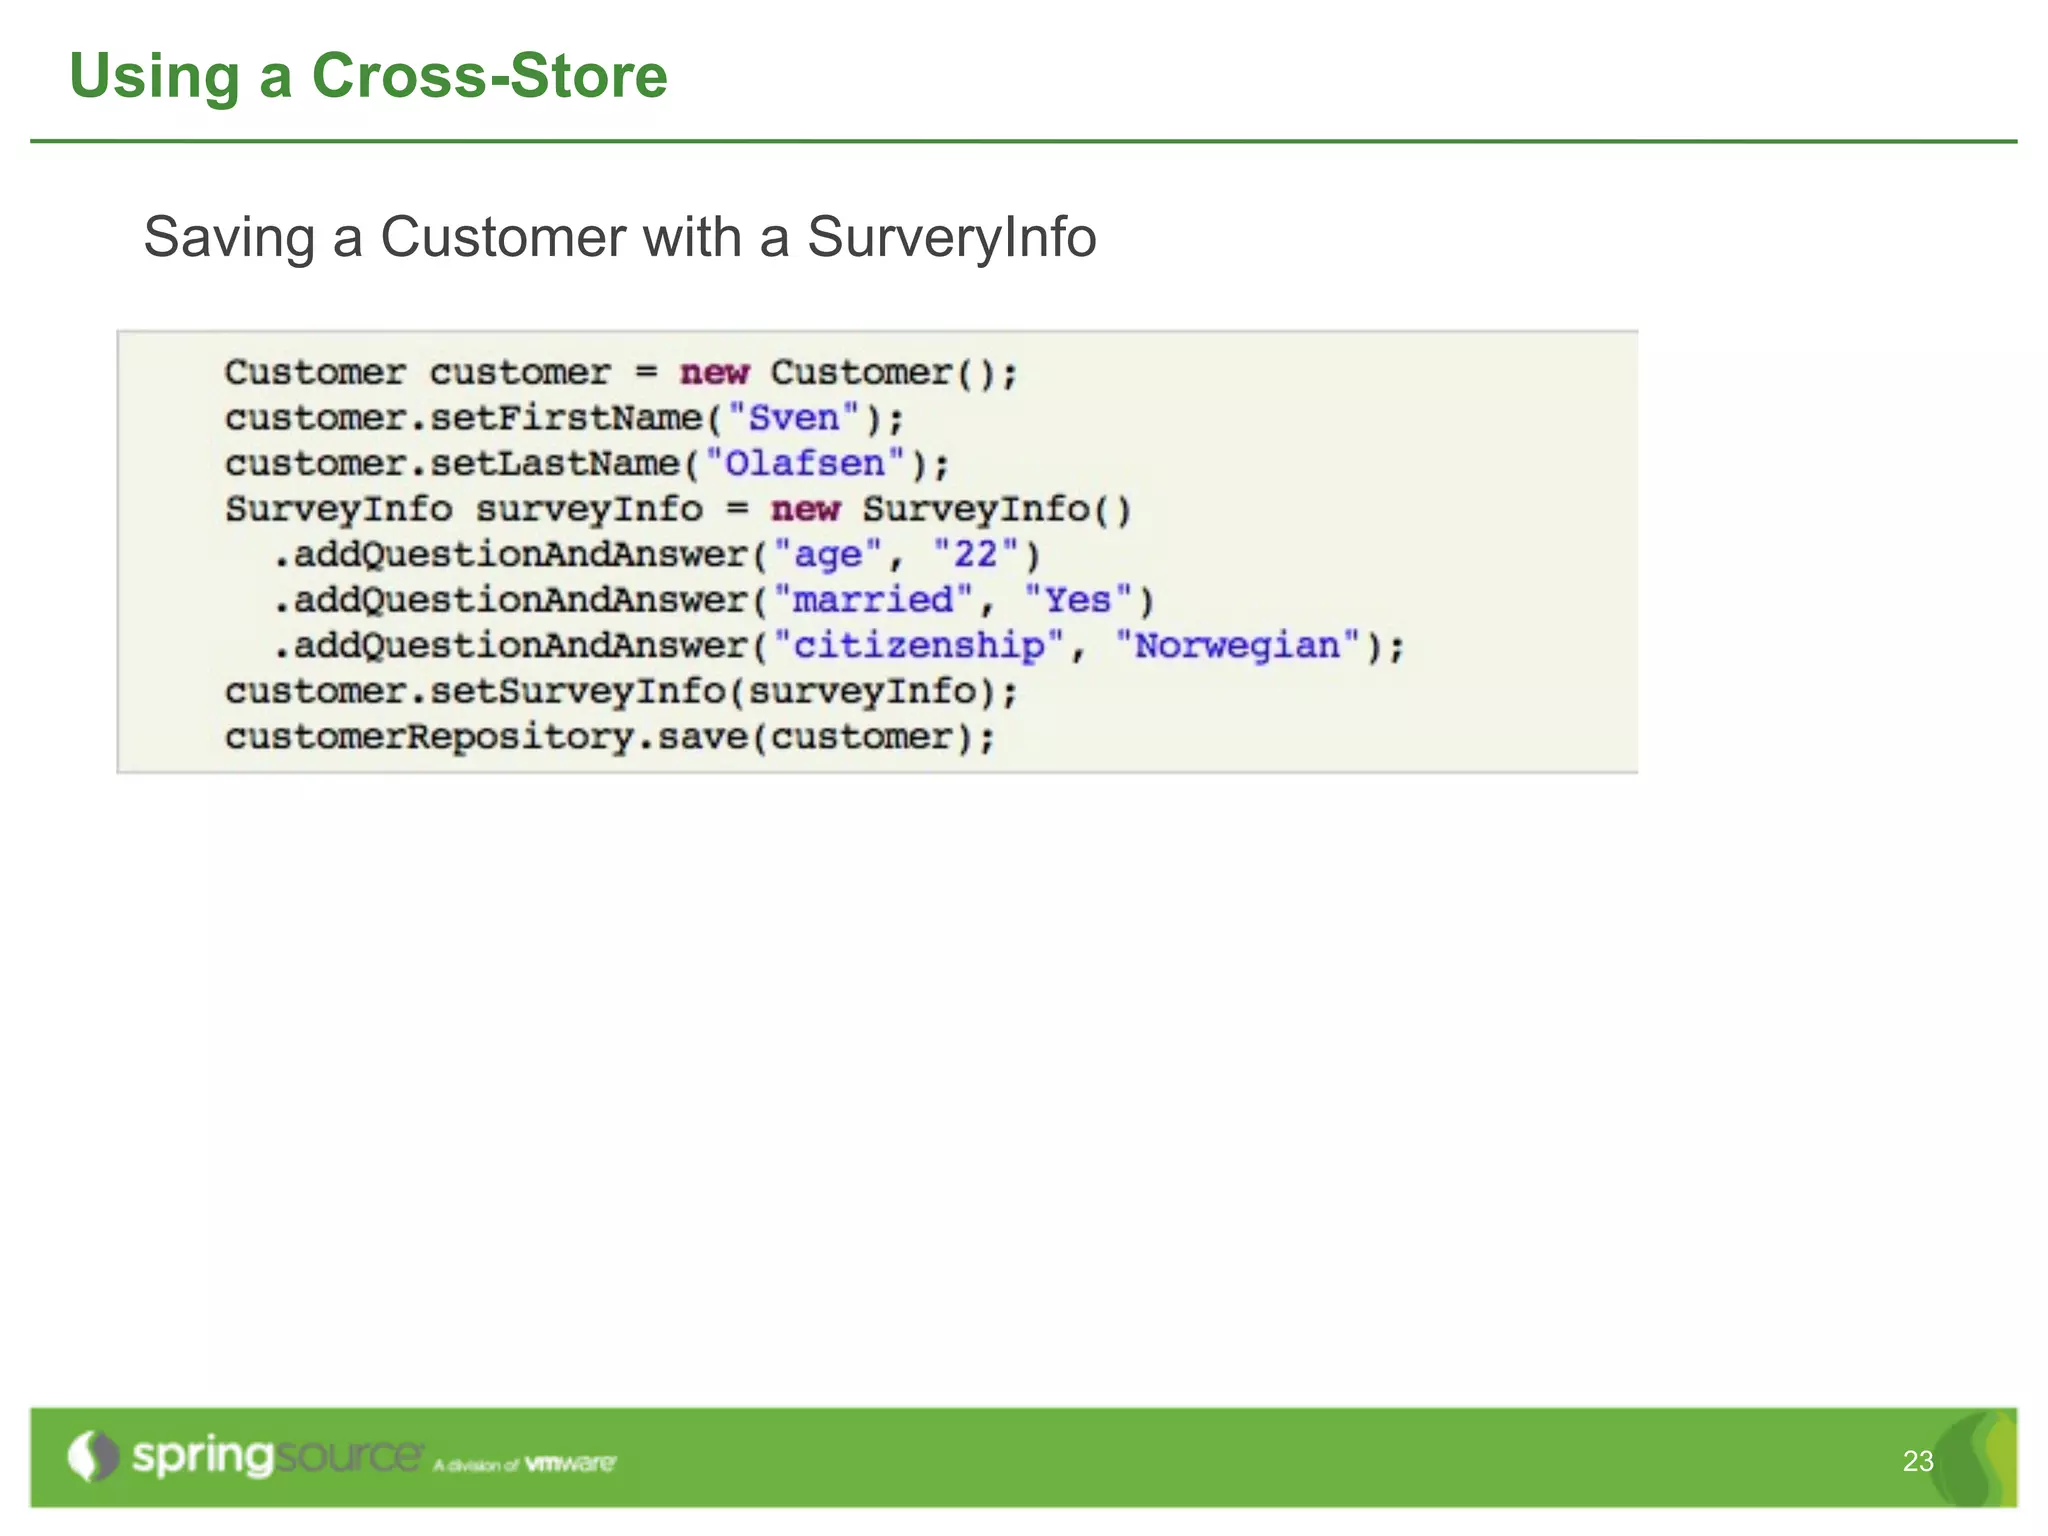
Task: Click line 'SurveyInfo surveyInfo = new SurveyInfo()'
Action: coord(678,509)
